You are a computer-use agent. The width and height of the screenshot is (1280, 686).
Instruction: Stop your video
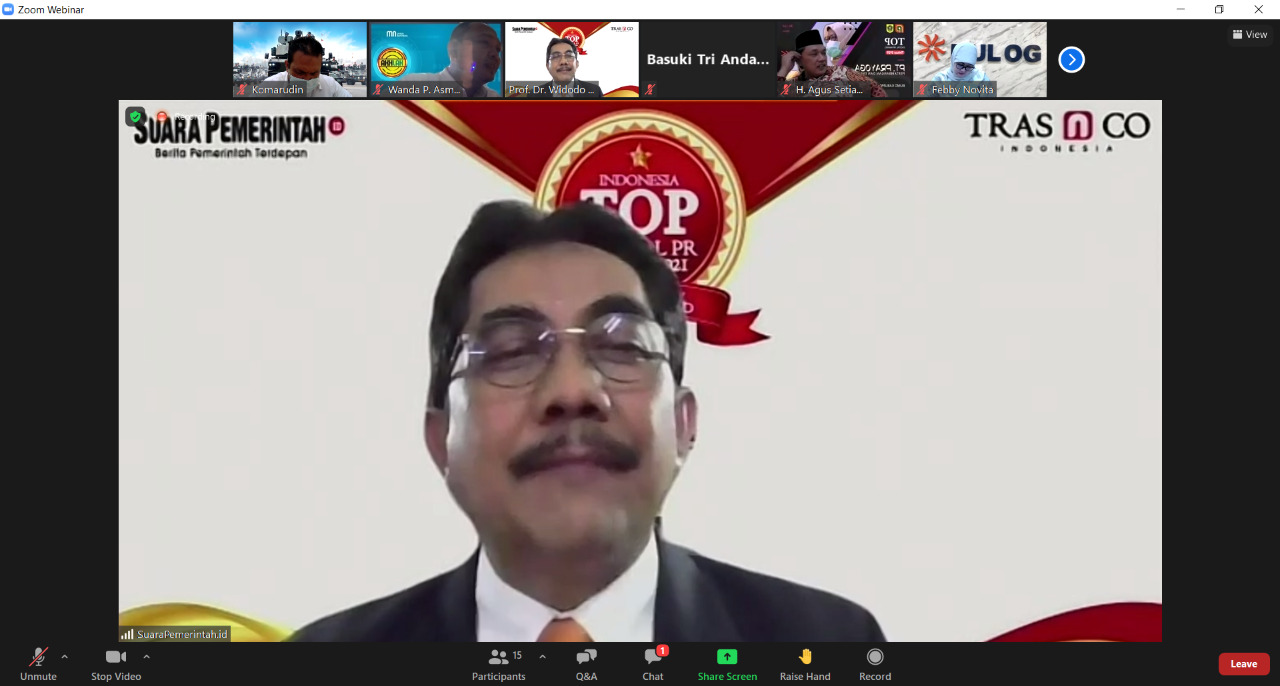tap(115, 658)
